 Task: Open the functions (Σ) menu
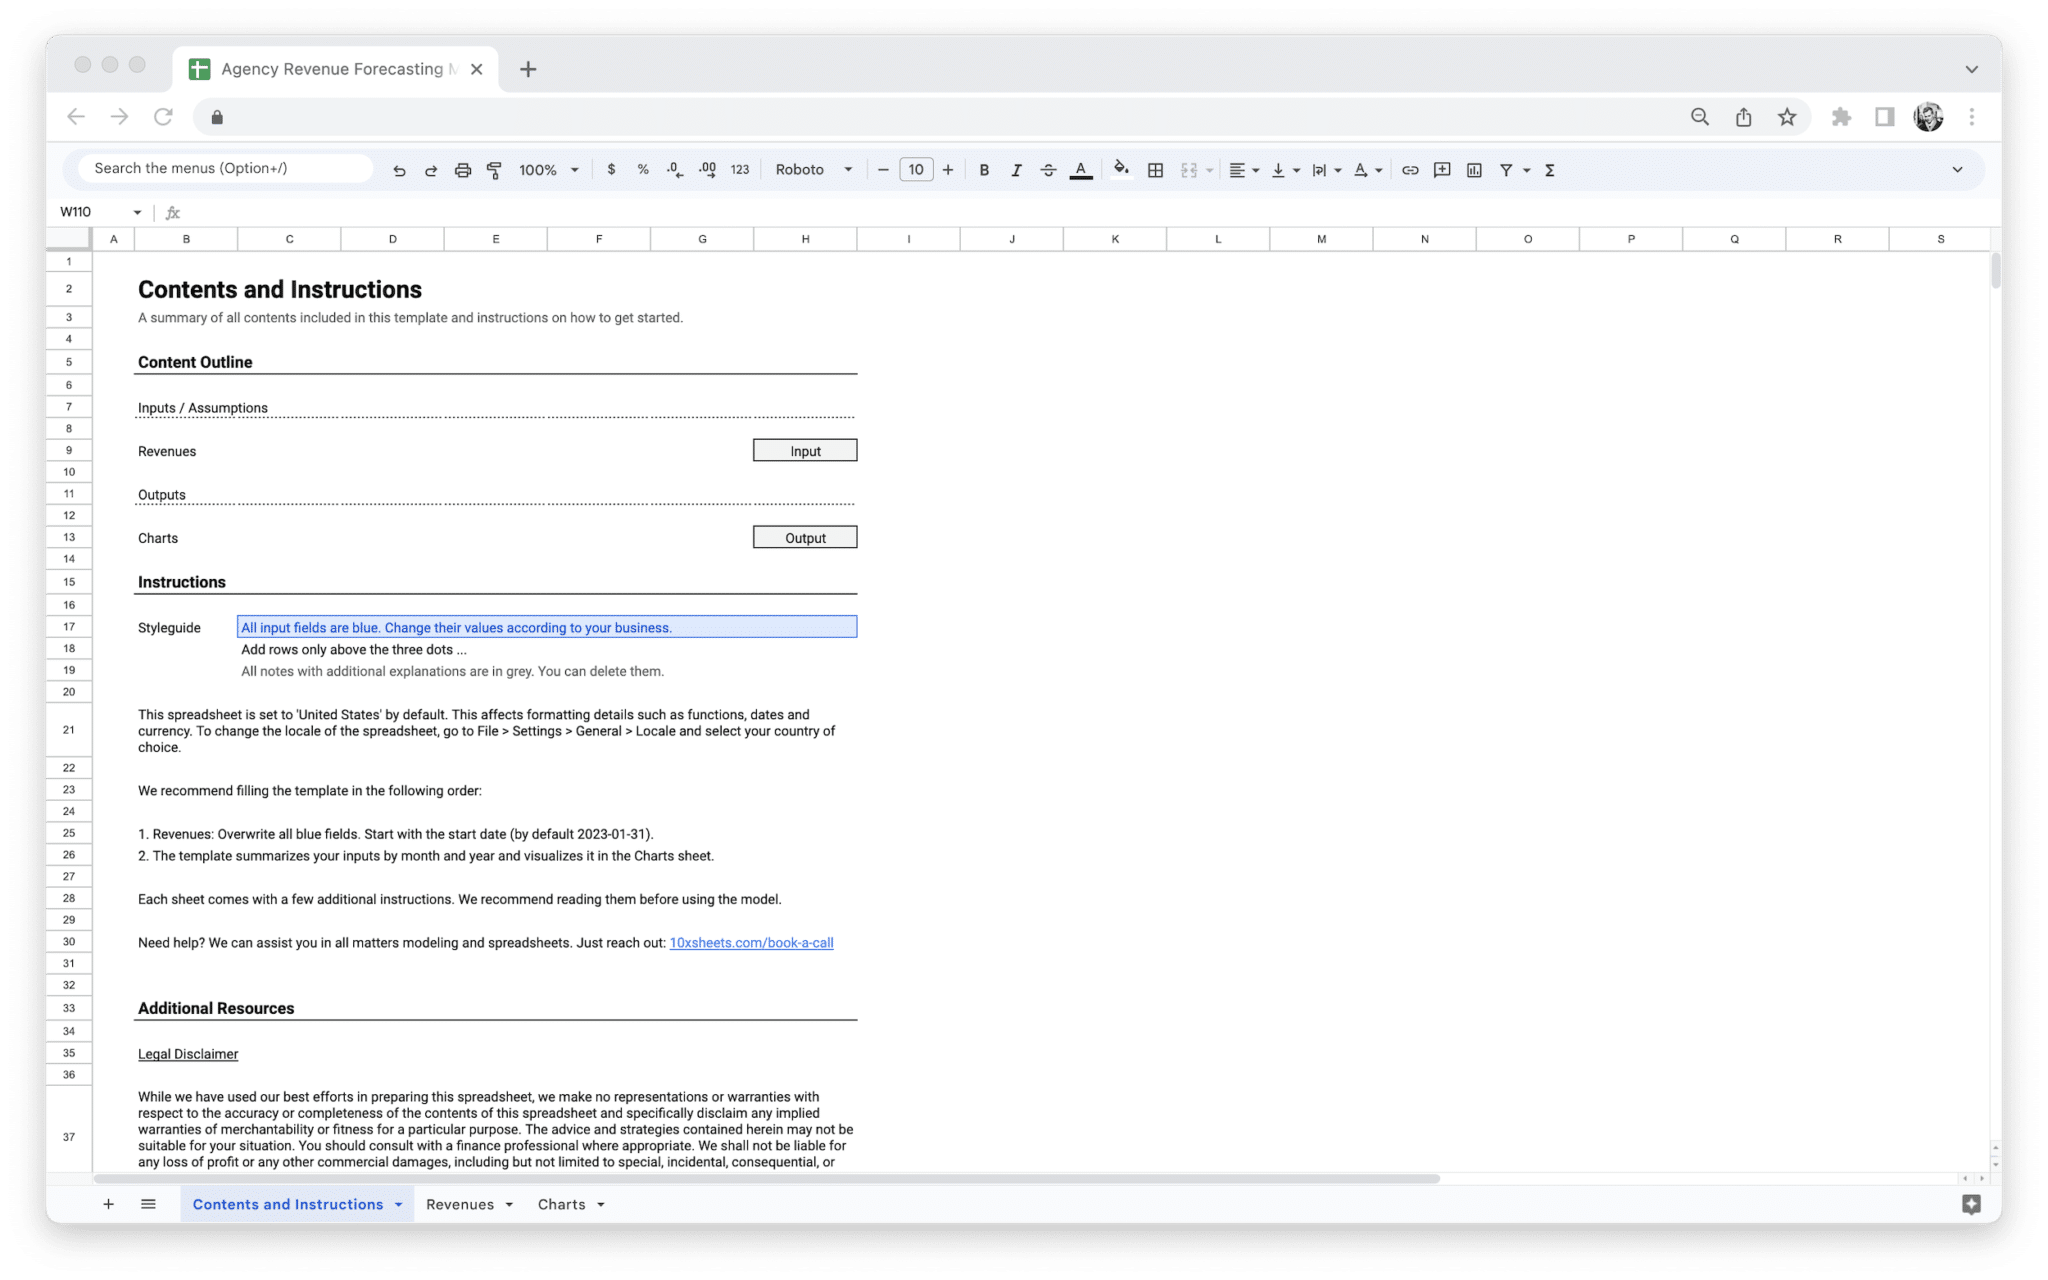[1548, 170]
